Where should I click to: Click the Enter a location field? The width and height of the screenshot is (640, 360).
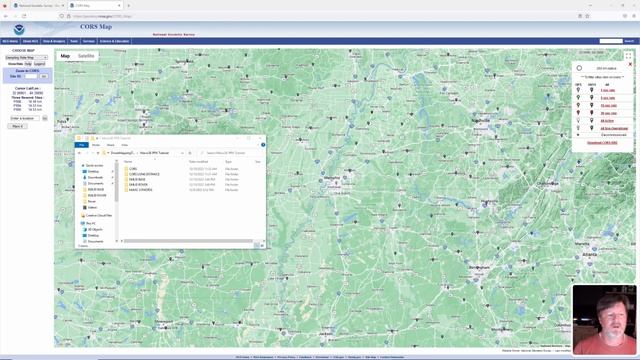[25, 118]
